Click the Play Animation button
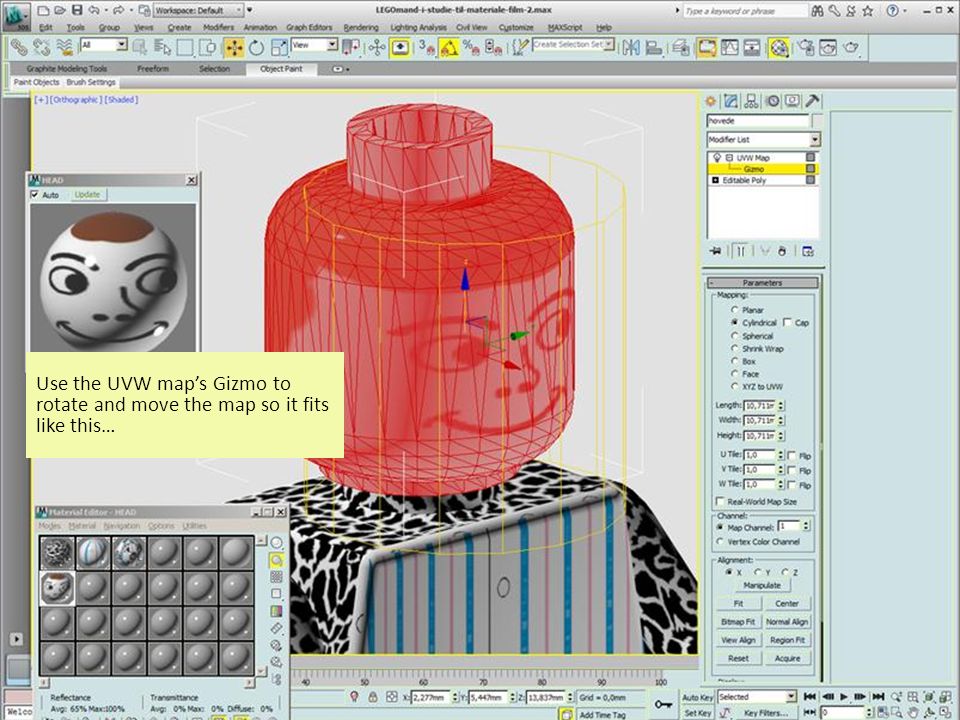The width and height of the screenshot is (960, 720). coord(844,697)
